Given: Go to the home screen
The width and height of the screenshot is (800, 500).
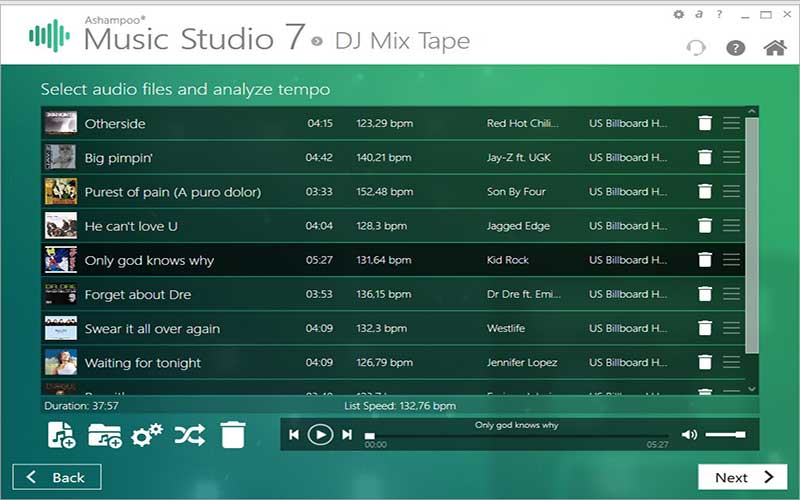Looking at the screenshot, I should [774, 47].
